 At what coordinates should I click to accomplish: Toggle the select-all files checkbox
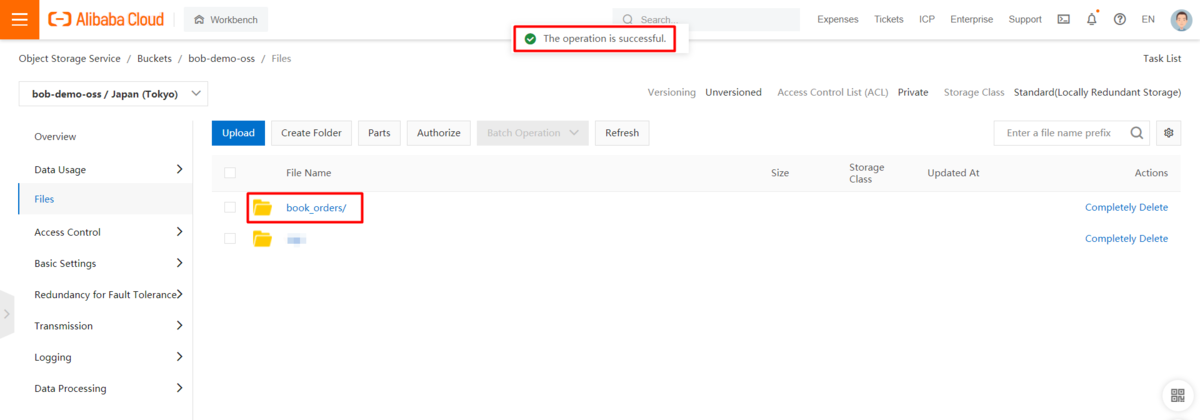pos(230,173)
